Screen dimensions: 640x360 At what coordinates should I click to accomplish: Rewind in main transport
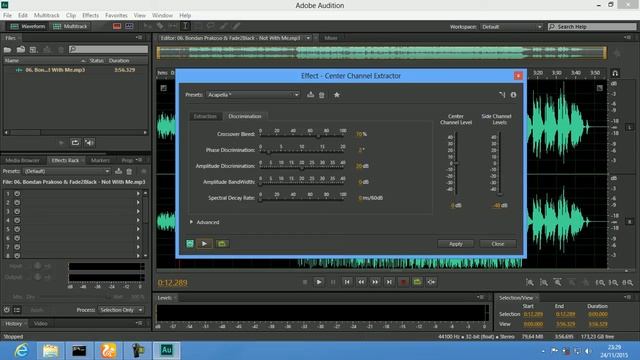click(x=361, y=282)
